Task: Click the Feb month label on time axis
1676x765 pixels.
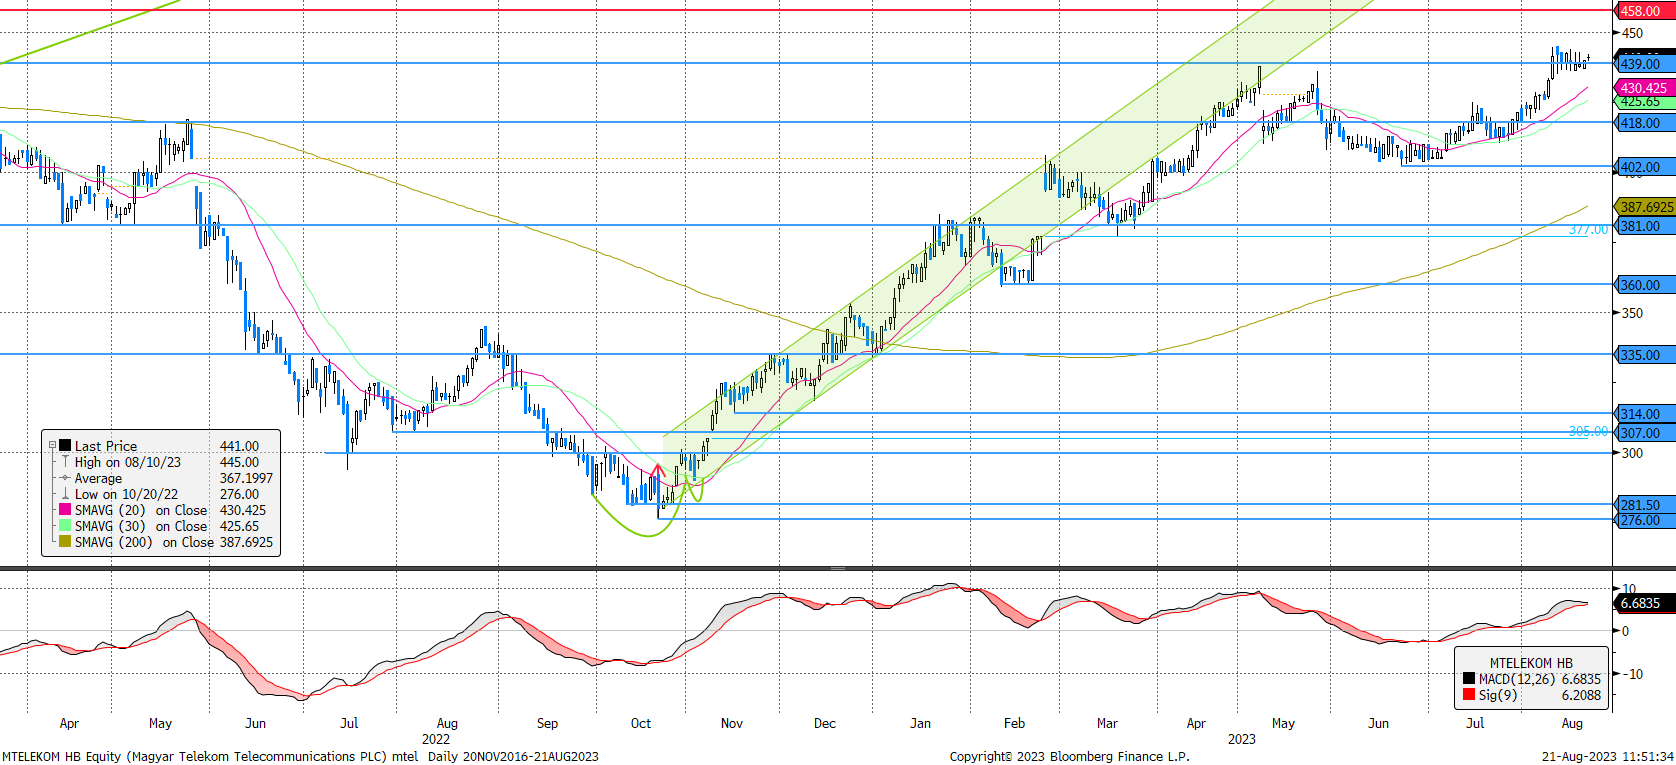Action: 1014,723
